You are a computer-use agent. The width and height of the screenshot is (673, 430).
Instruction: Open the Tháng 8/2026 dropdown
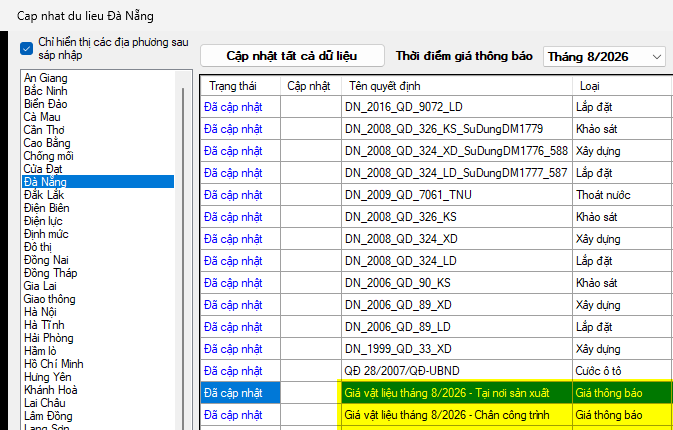[604, 57]
